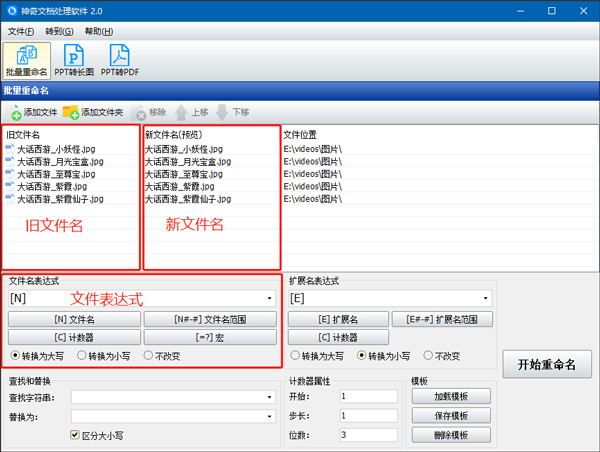
Task: Click the [N#-#] 文件名范围 button
Action: point(210,319)
